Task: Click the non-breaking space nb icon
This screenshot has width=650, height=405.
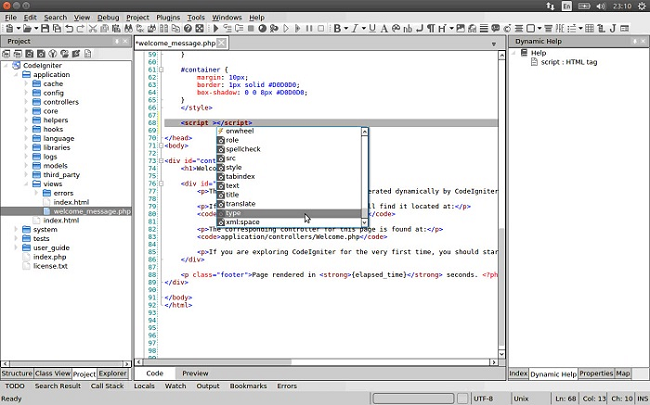Action: [x=407, y=29]
